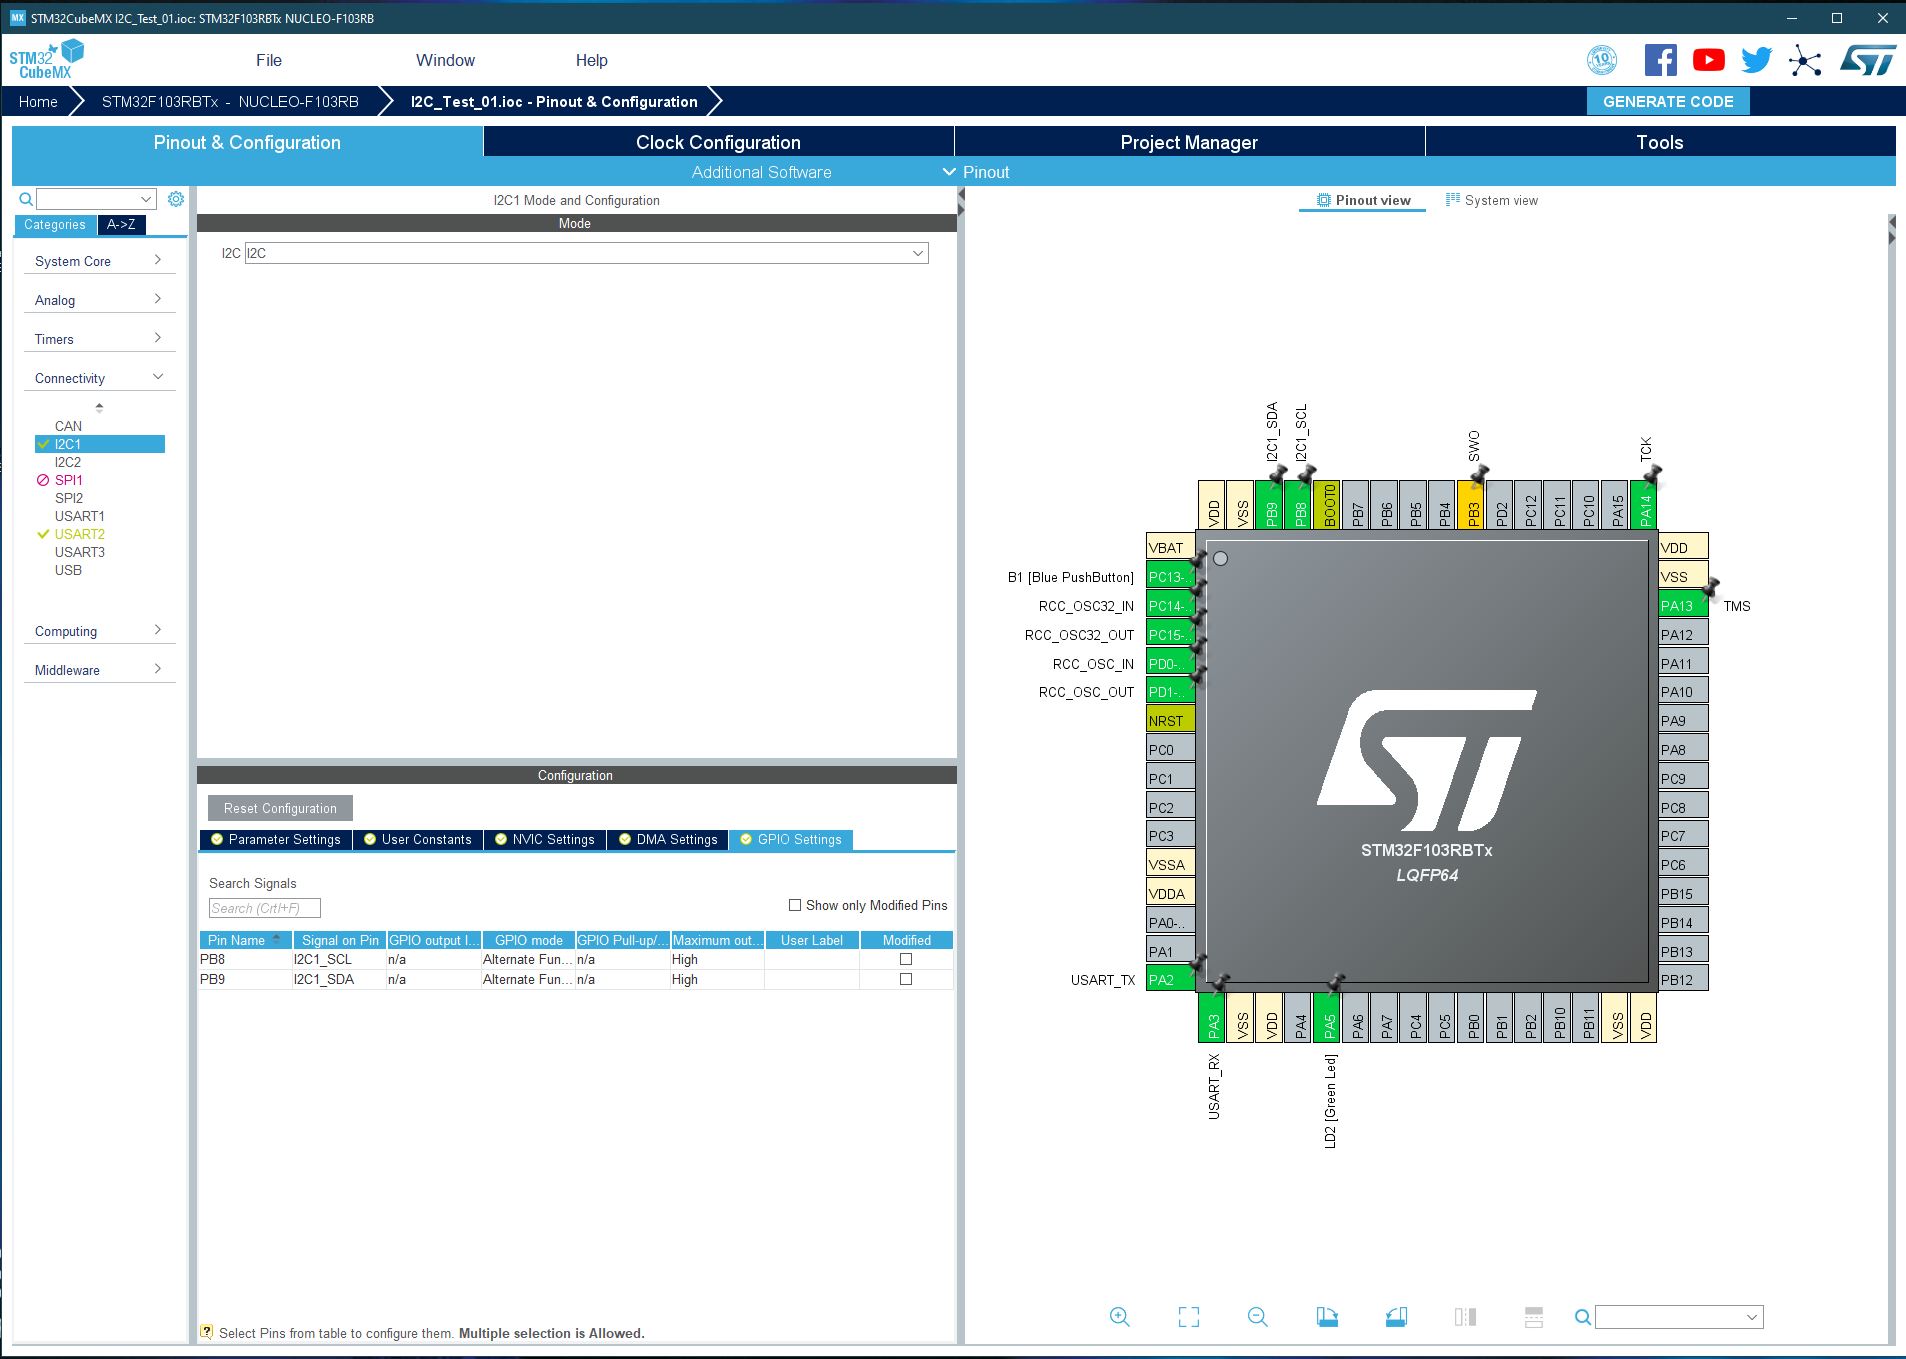This screenshot has height=1359, width=1906.
Task: Expand the System Core category
Action: pos(99,261)
